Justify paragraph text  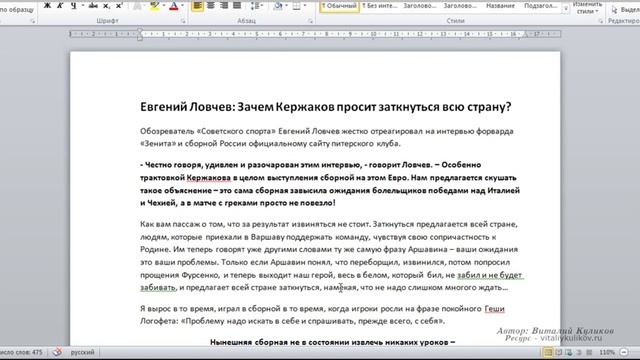[x=237, y=5]
